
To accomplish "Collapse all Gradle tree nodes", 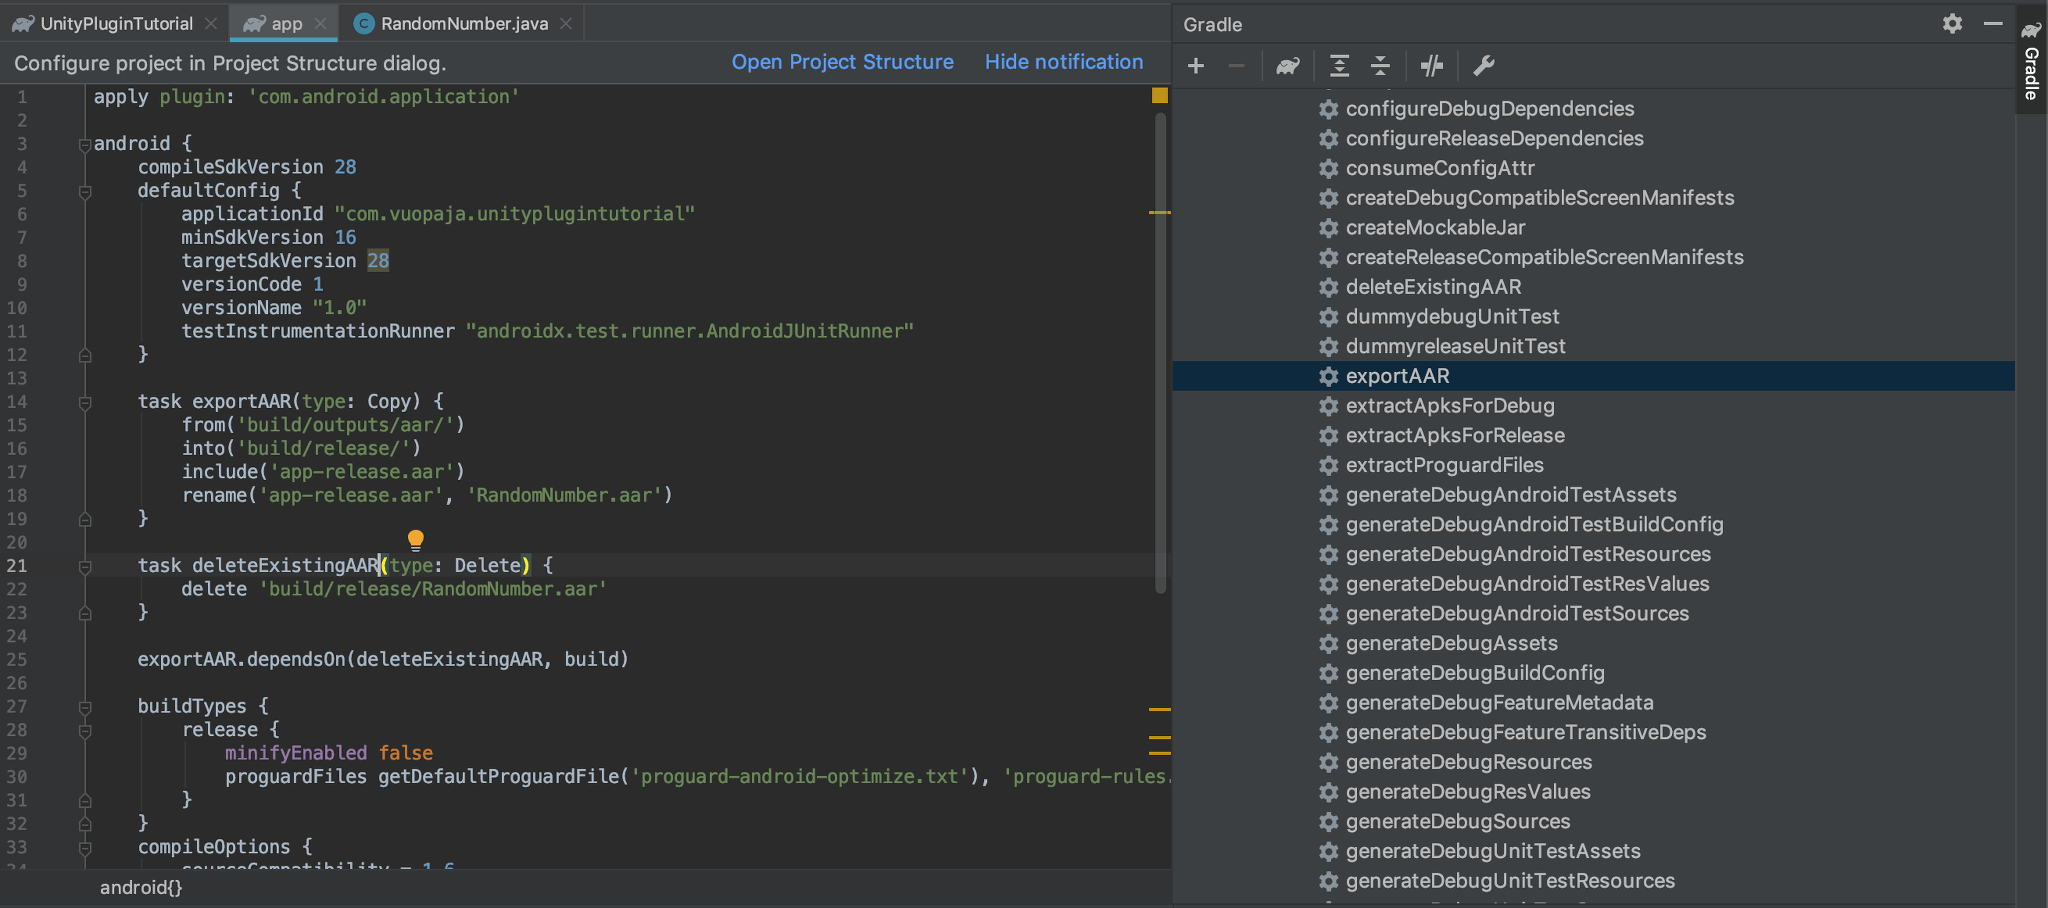I will click(x=1380, y=66).
